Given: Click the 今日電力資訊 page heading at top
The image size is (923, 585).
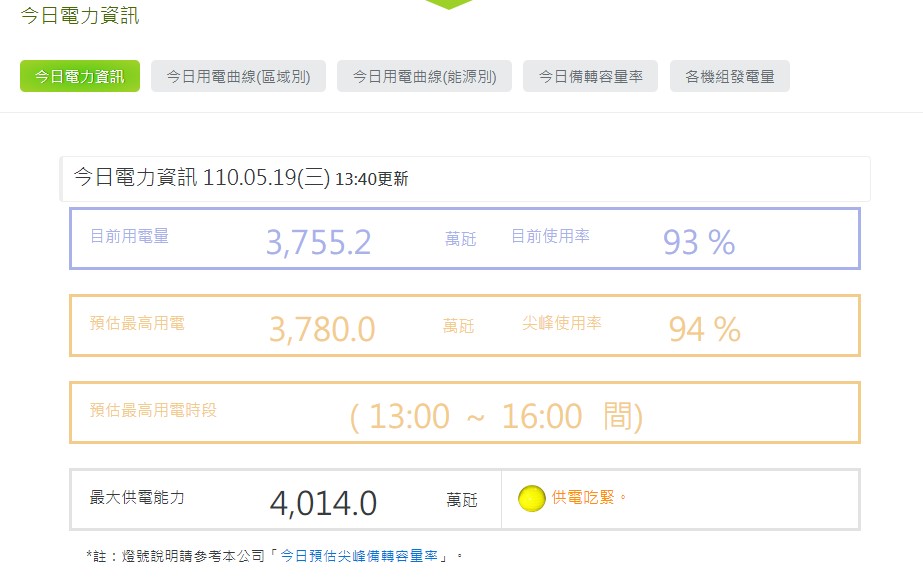Looking at the screenshot, I should pos(80,16).
